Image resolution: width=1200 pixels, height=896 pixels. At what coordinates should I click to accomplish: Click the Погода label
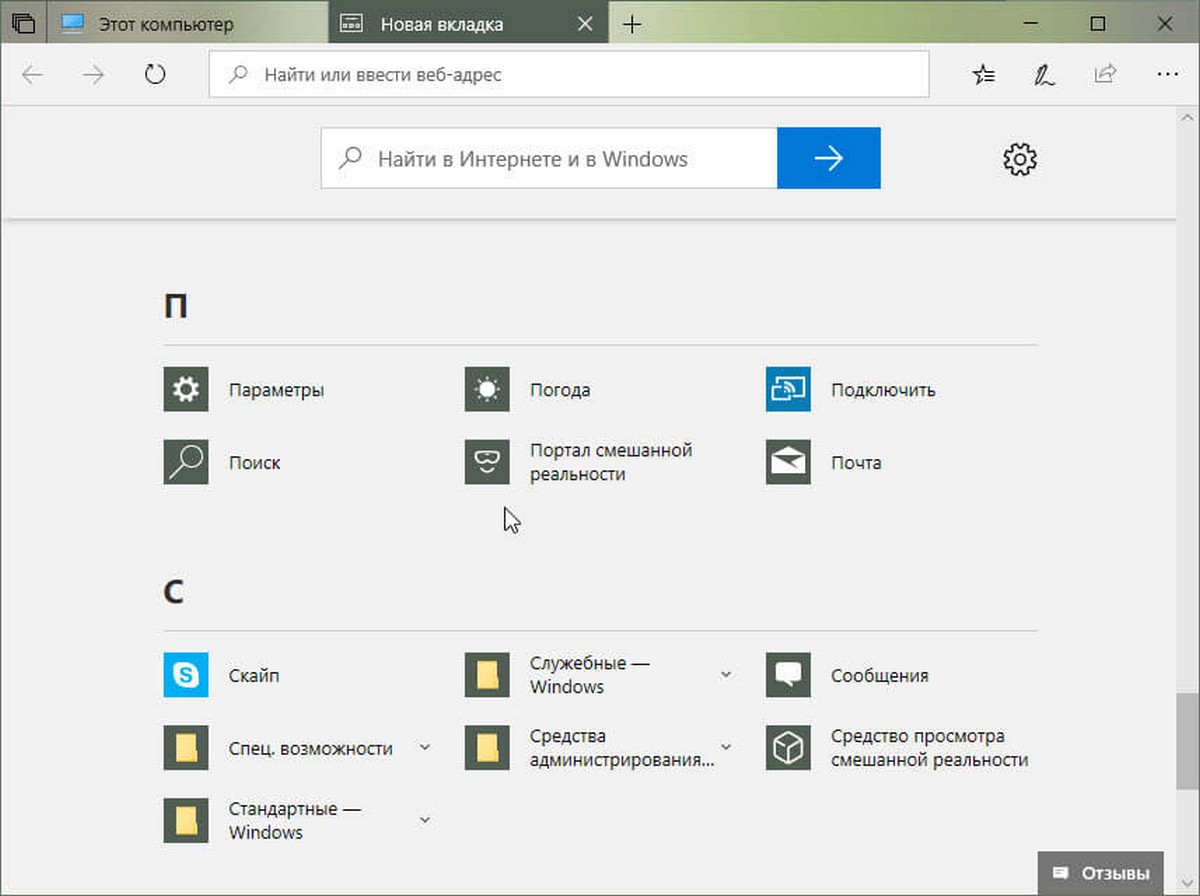point(560,390)
